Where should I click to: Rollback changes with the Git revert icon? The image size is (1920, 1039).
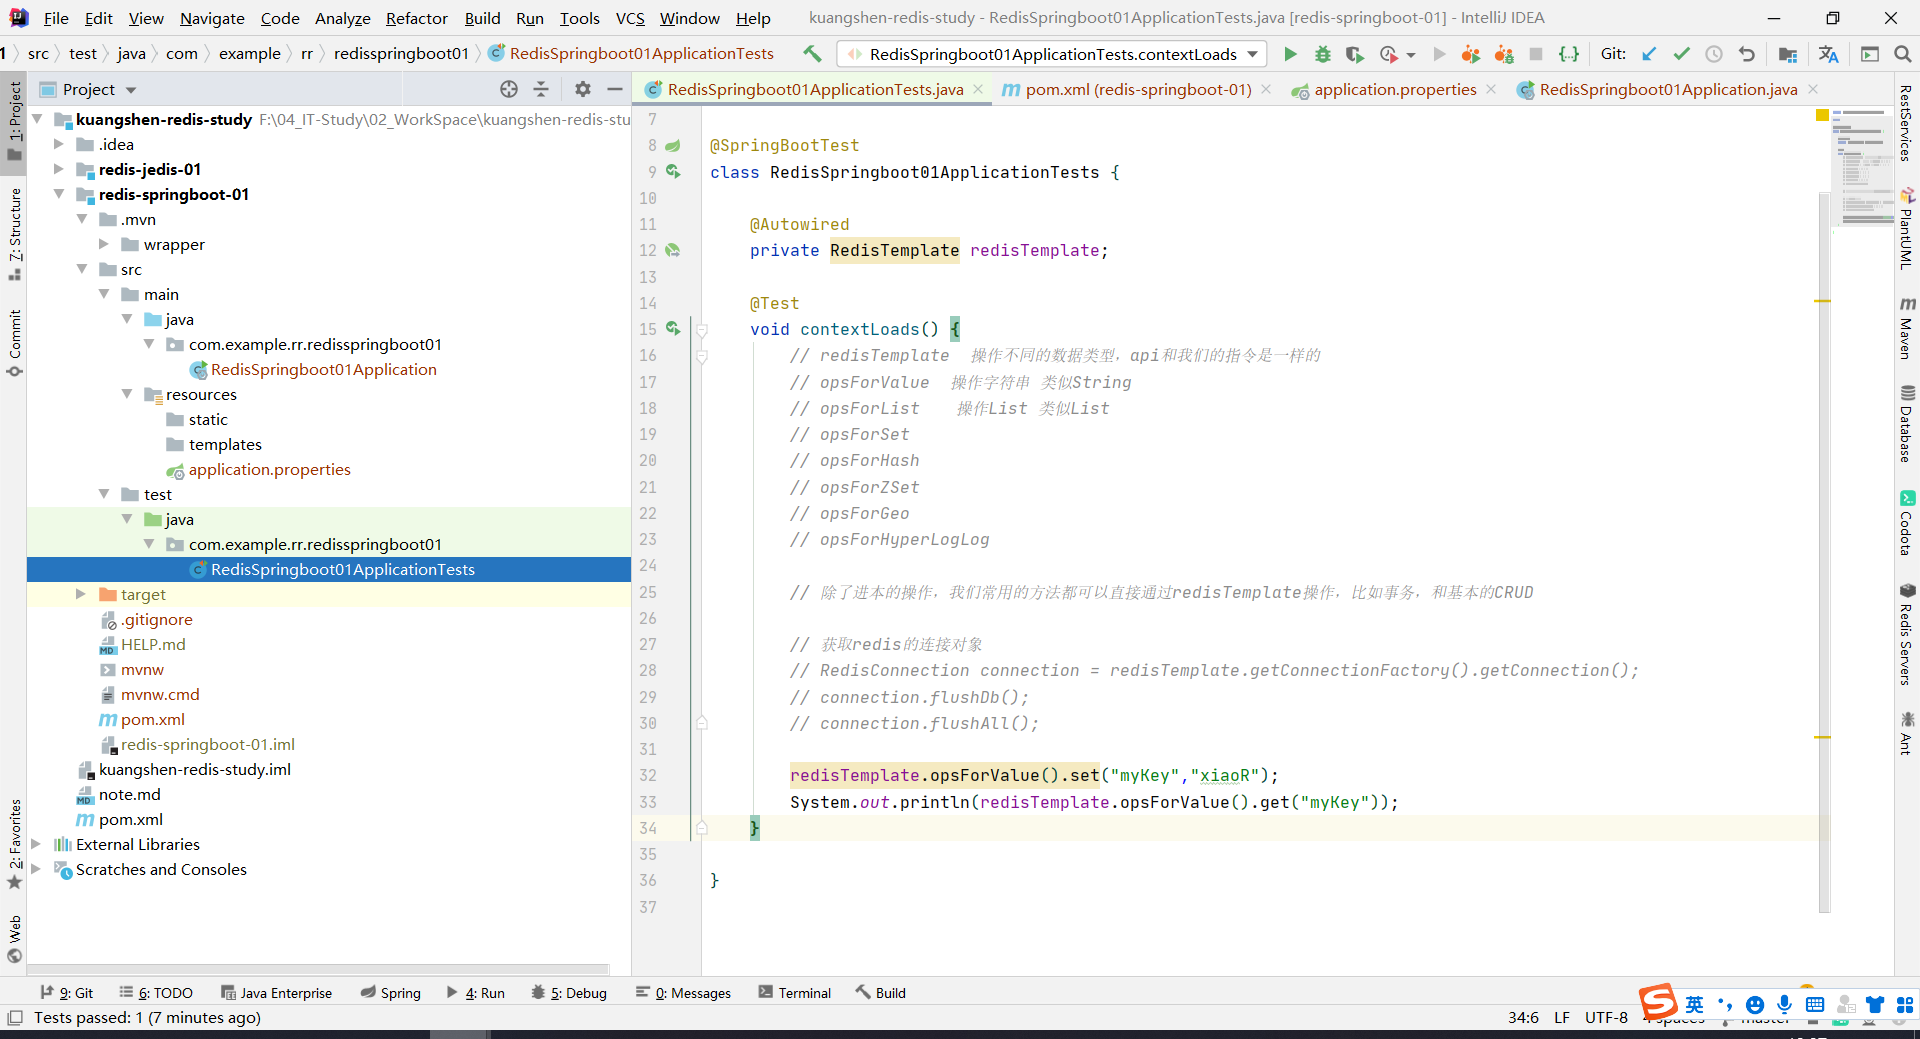point(1747,54)
